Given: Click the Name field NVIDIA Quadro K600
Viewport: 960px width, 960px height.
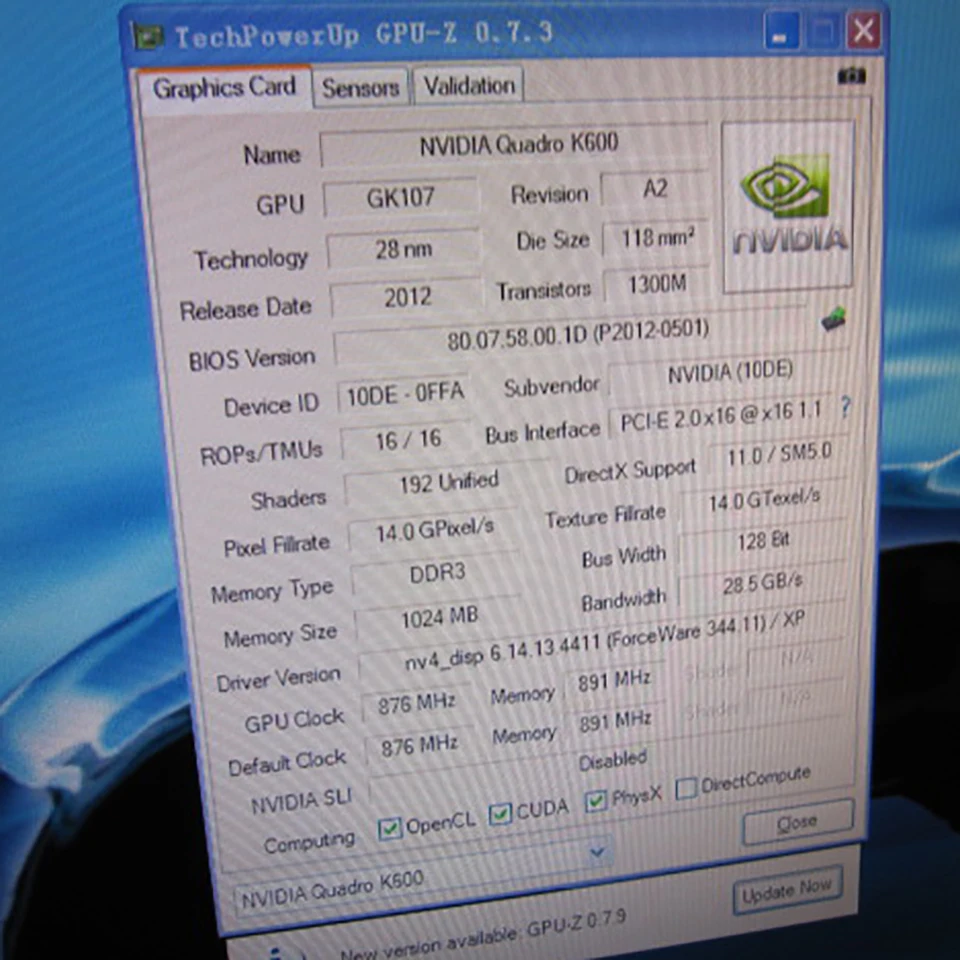Looking at the screenshot, I should 514,144.
